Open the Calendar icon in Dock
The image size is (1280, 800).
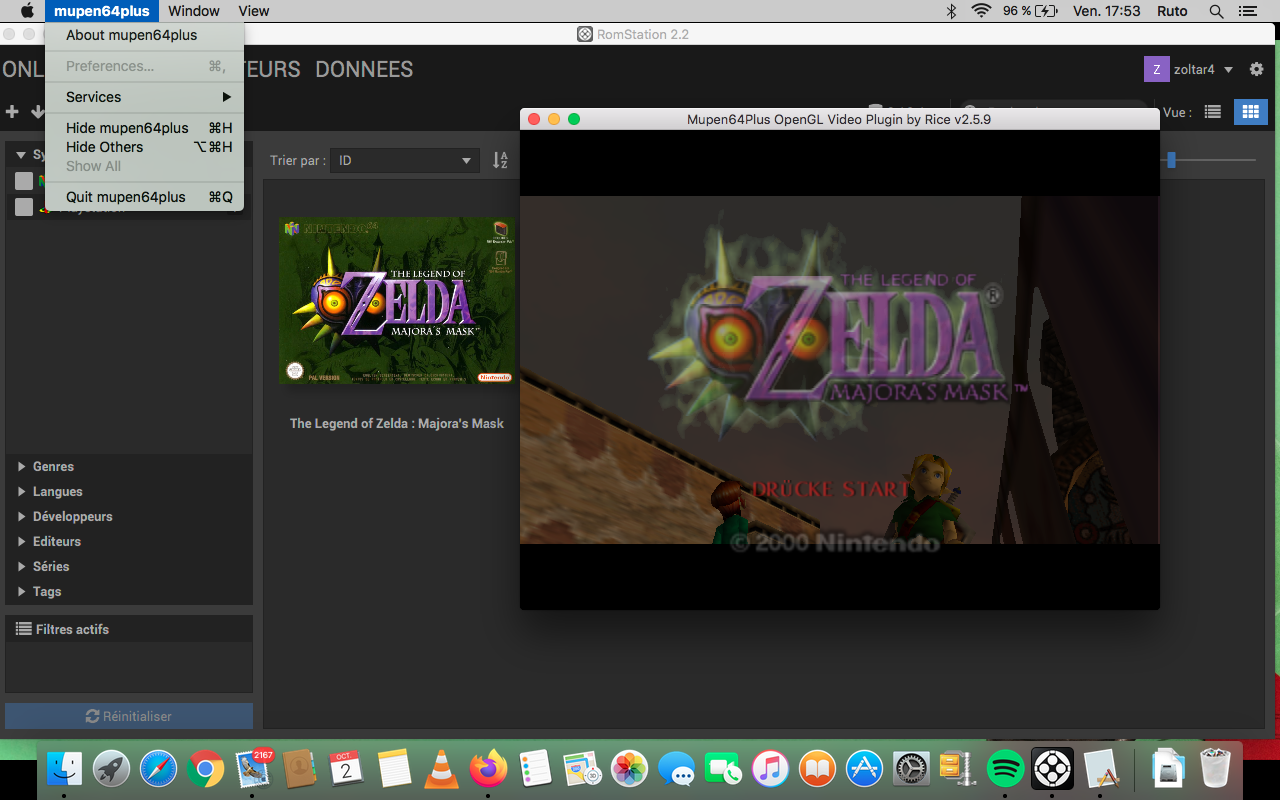tap(346, 768)
